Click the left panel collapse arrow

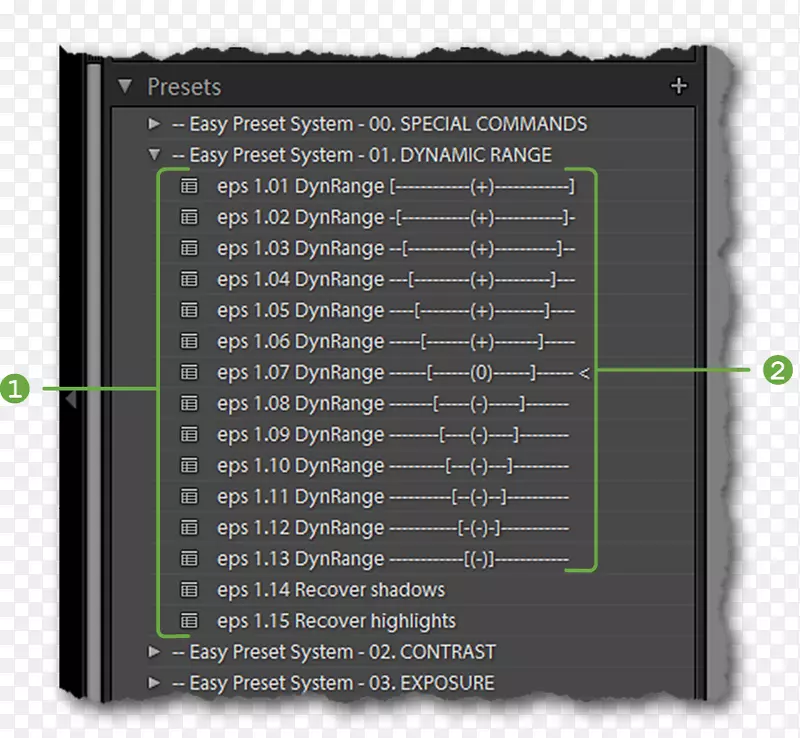tap(71, 399)
